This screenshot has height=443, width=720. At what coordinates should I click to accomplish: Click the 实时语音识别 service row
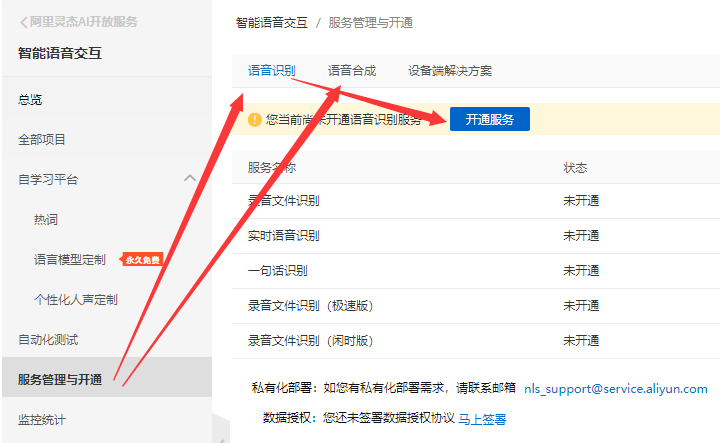476,236
